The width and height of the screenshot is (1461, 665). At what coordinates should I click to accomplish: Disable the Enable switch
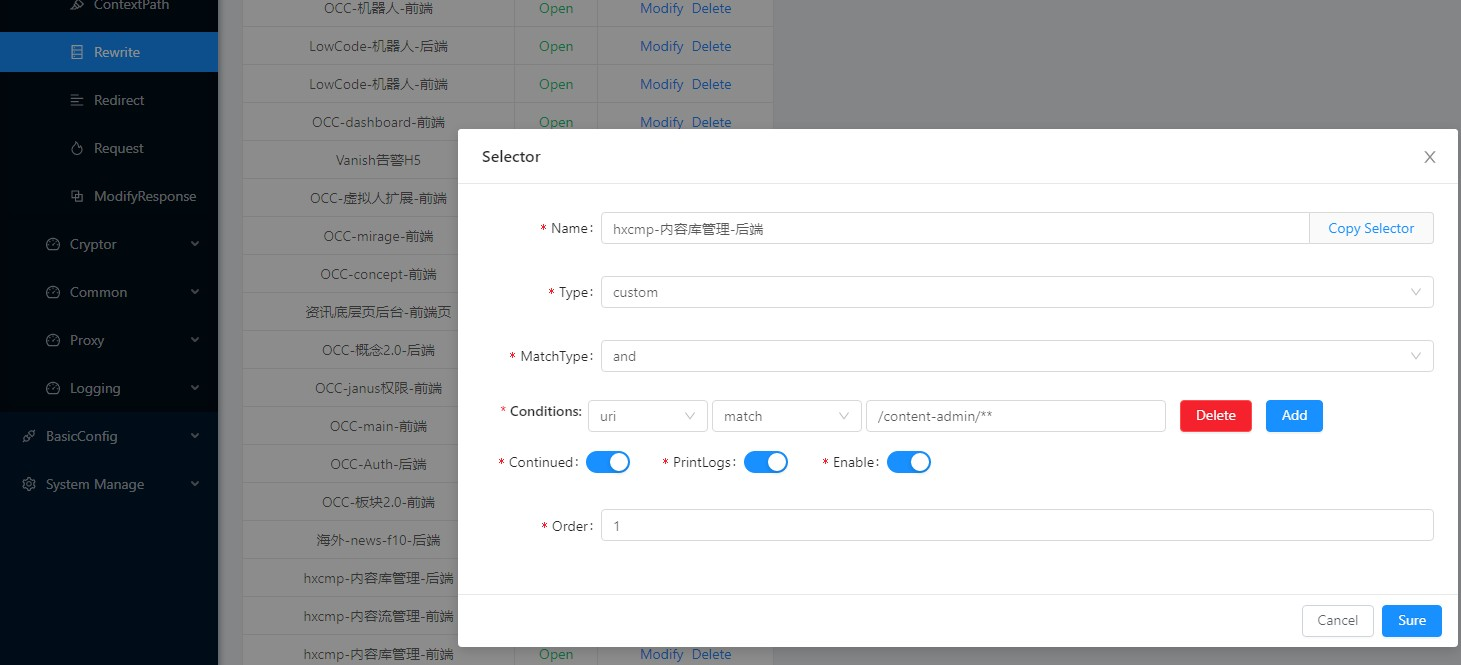pyautogui.click(x=909, y=461)
